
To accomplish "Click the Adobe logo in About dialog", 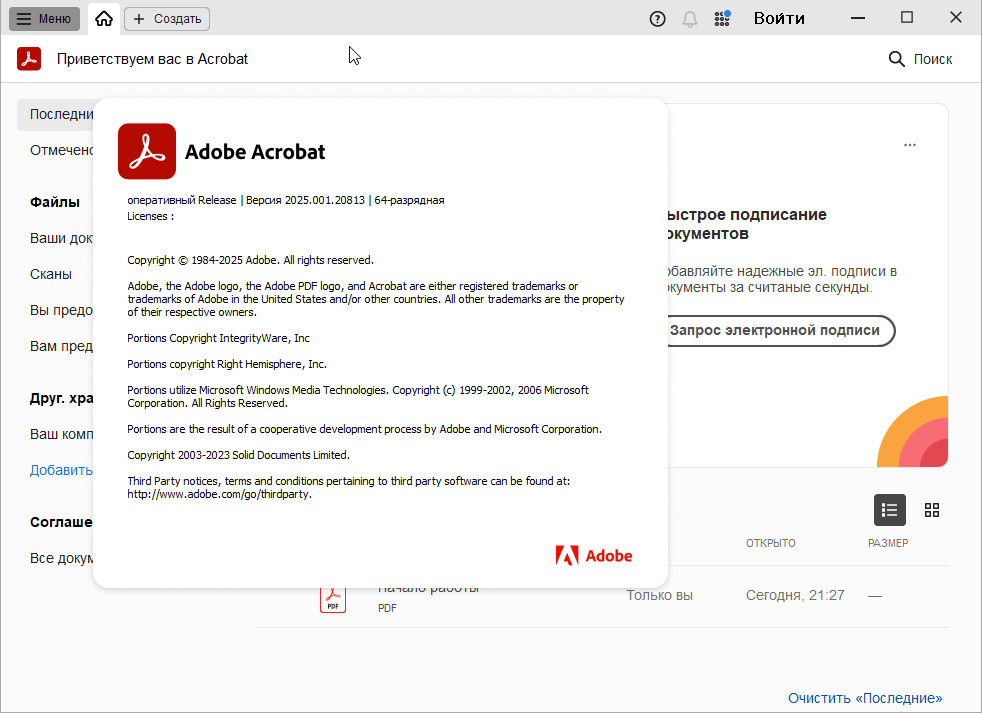I will pyautogui.click(x=594, y=555).
